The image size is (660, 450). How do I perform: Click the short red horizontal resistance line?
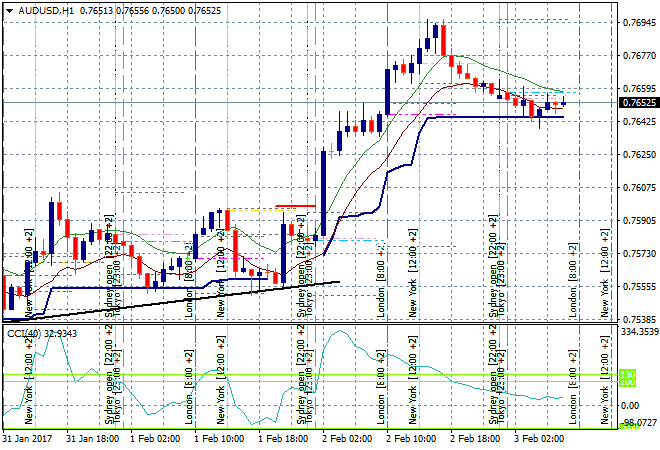(x=296, y=206)
